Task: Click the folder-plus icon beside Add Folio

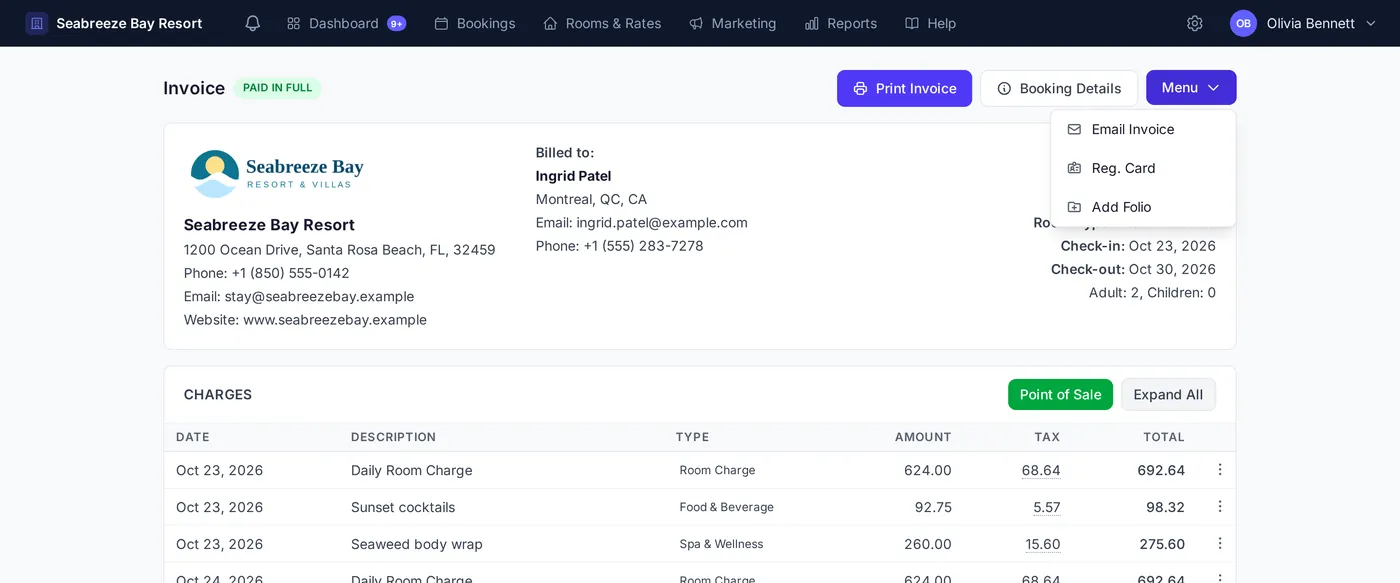Action: pyautogui.click(x=1074, y=207)
